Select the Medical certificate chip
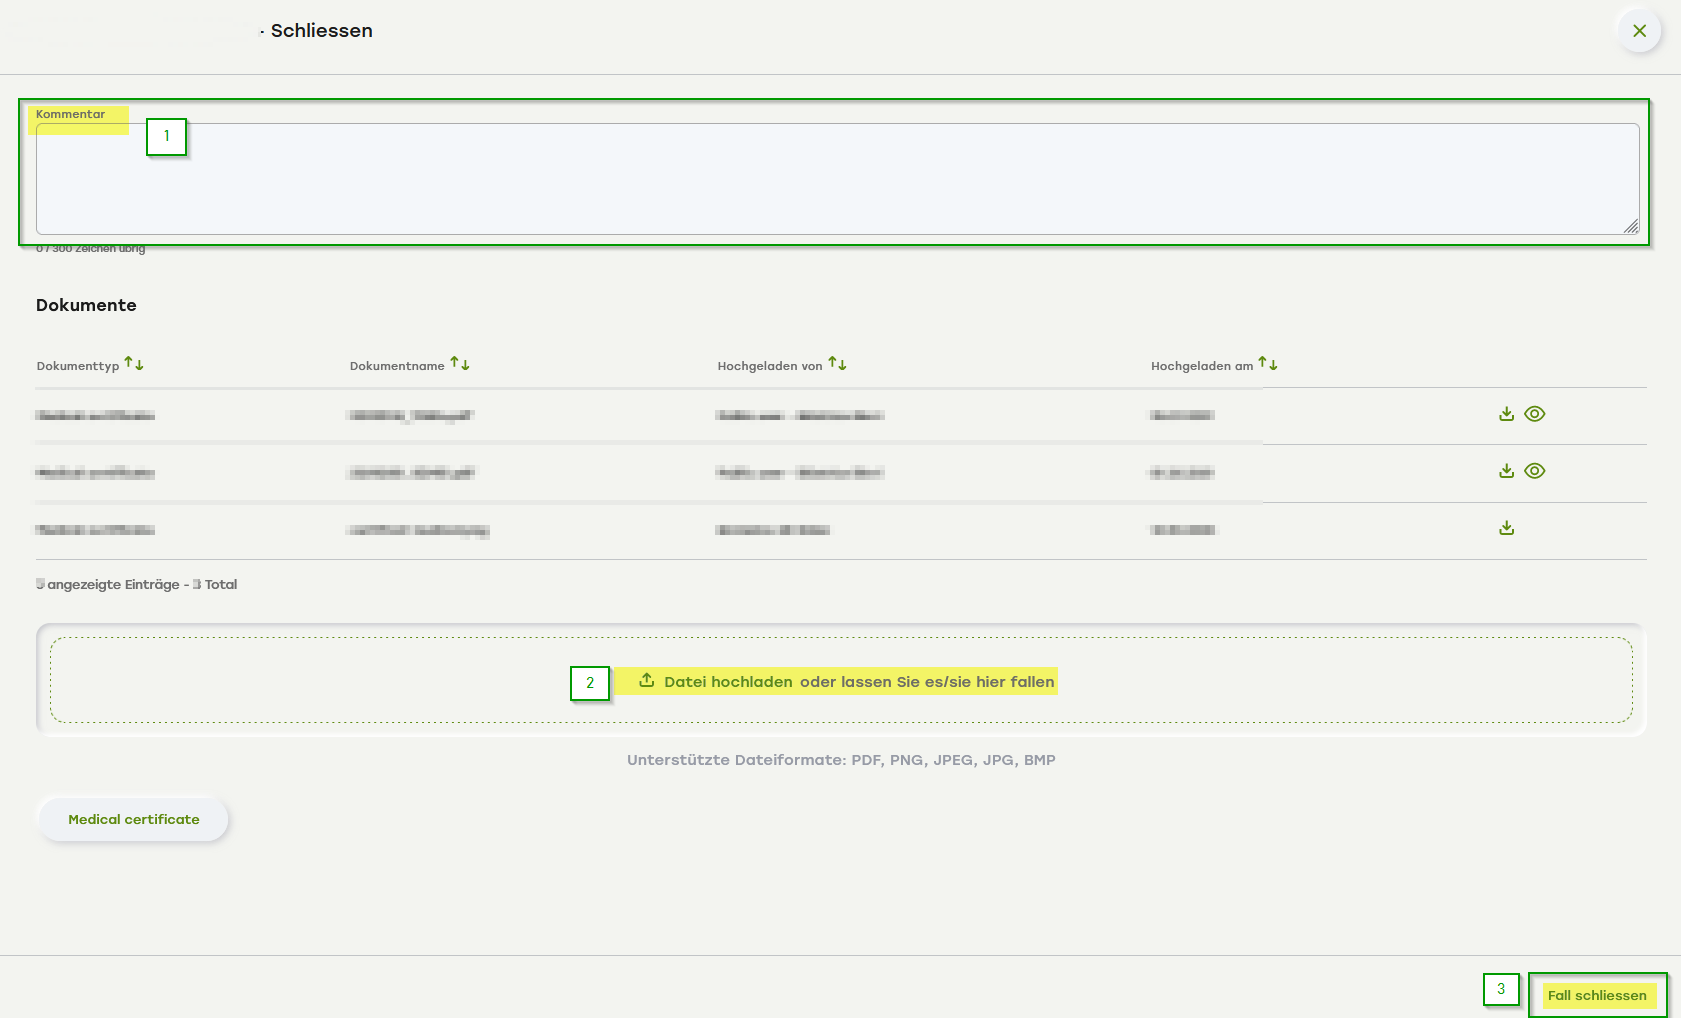Viewport: 1681px width, 1018px height. tap(134, 819)
